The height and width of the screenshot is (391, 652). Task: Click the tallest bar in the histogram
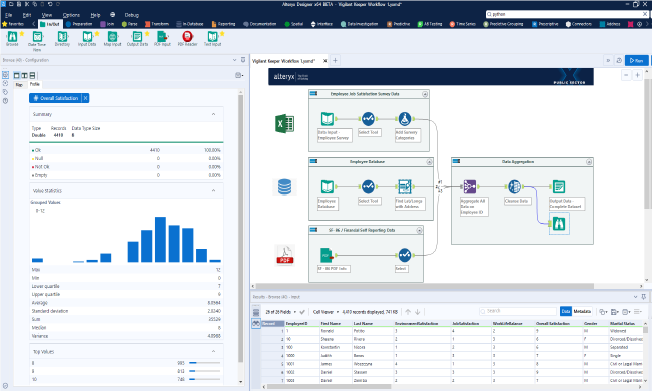[160, 240]
